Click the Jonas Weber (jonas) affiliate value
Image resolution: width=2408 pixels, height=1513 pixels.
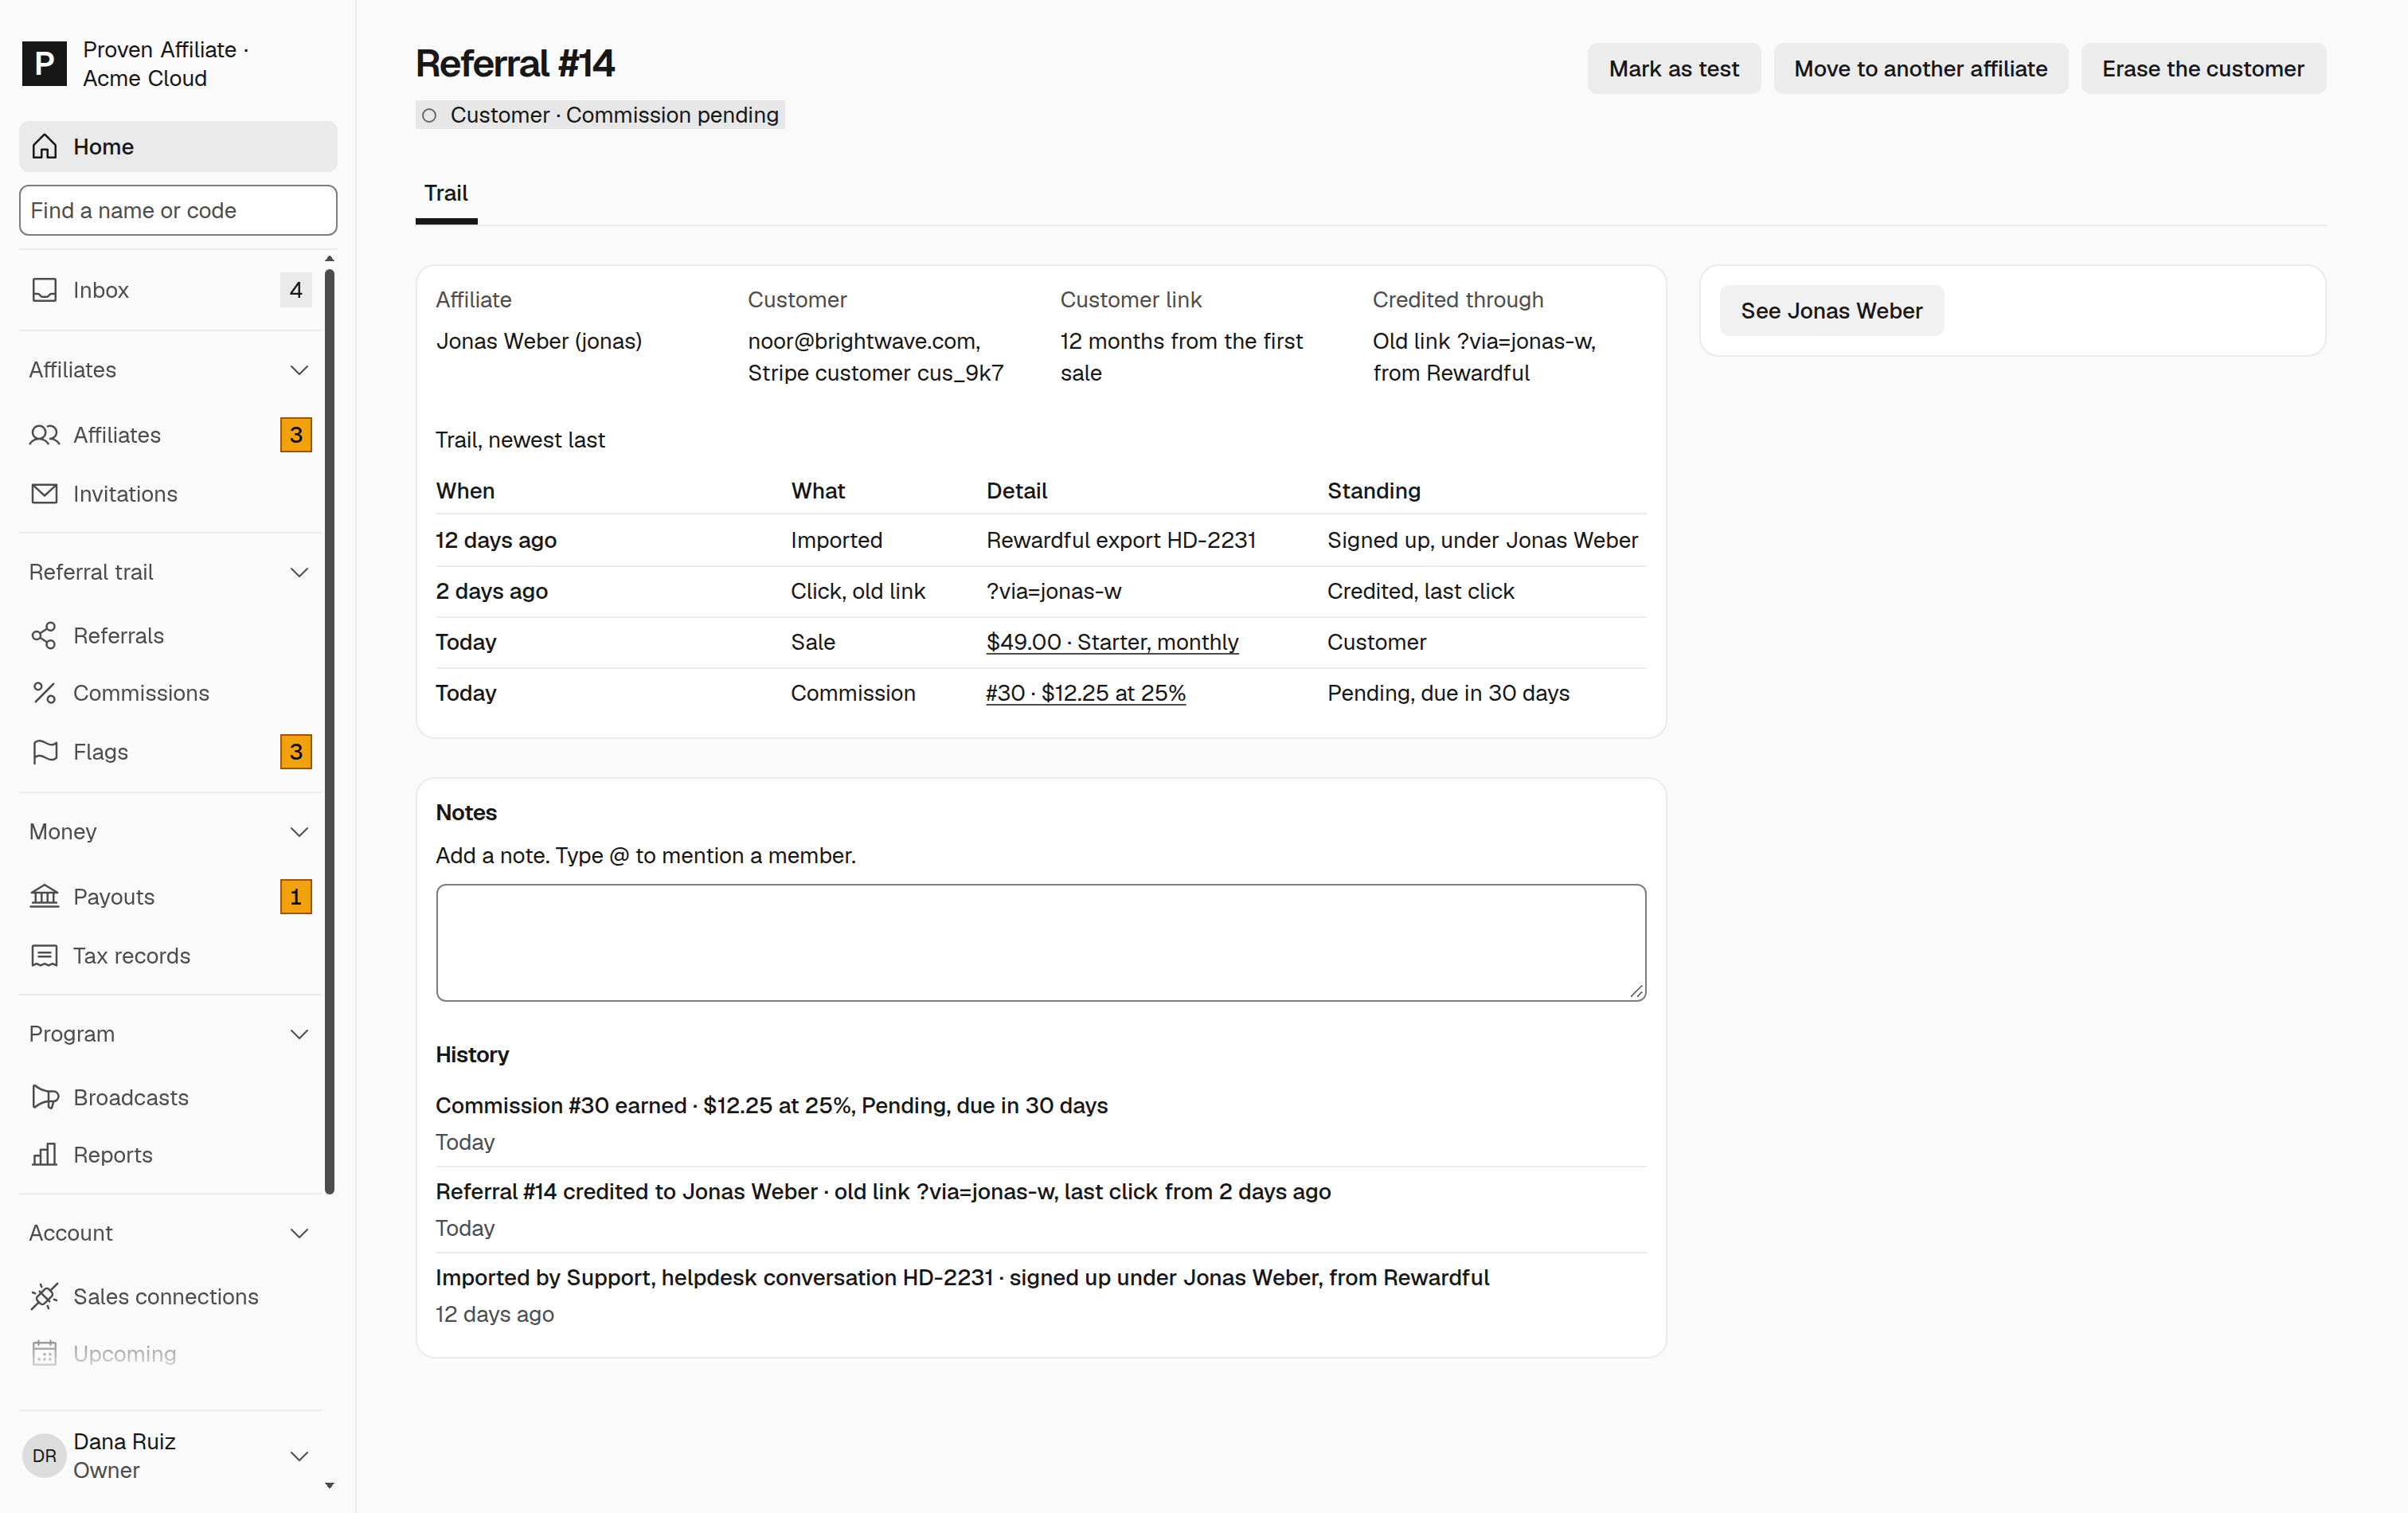click(539, 341)
